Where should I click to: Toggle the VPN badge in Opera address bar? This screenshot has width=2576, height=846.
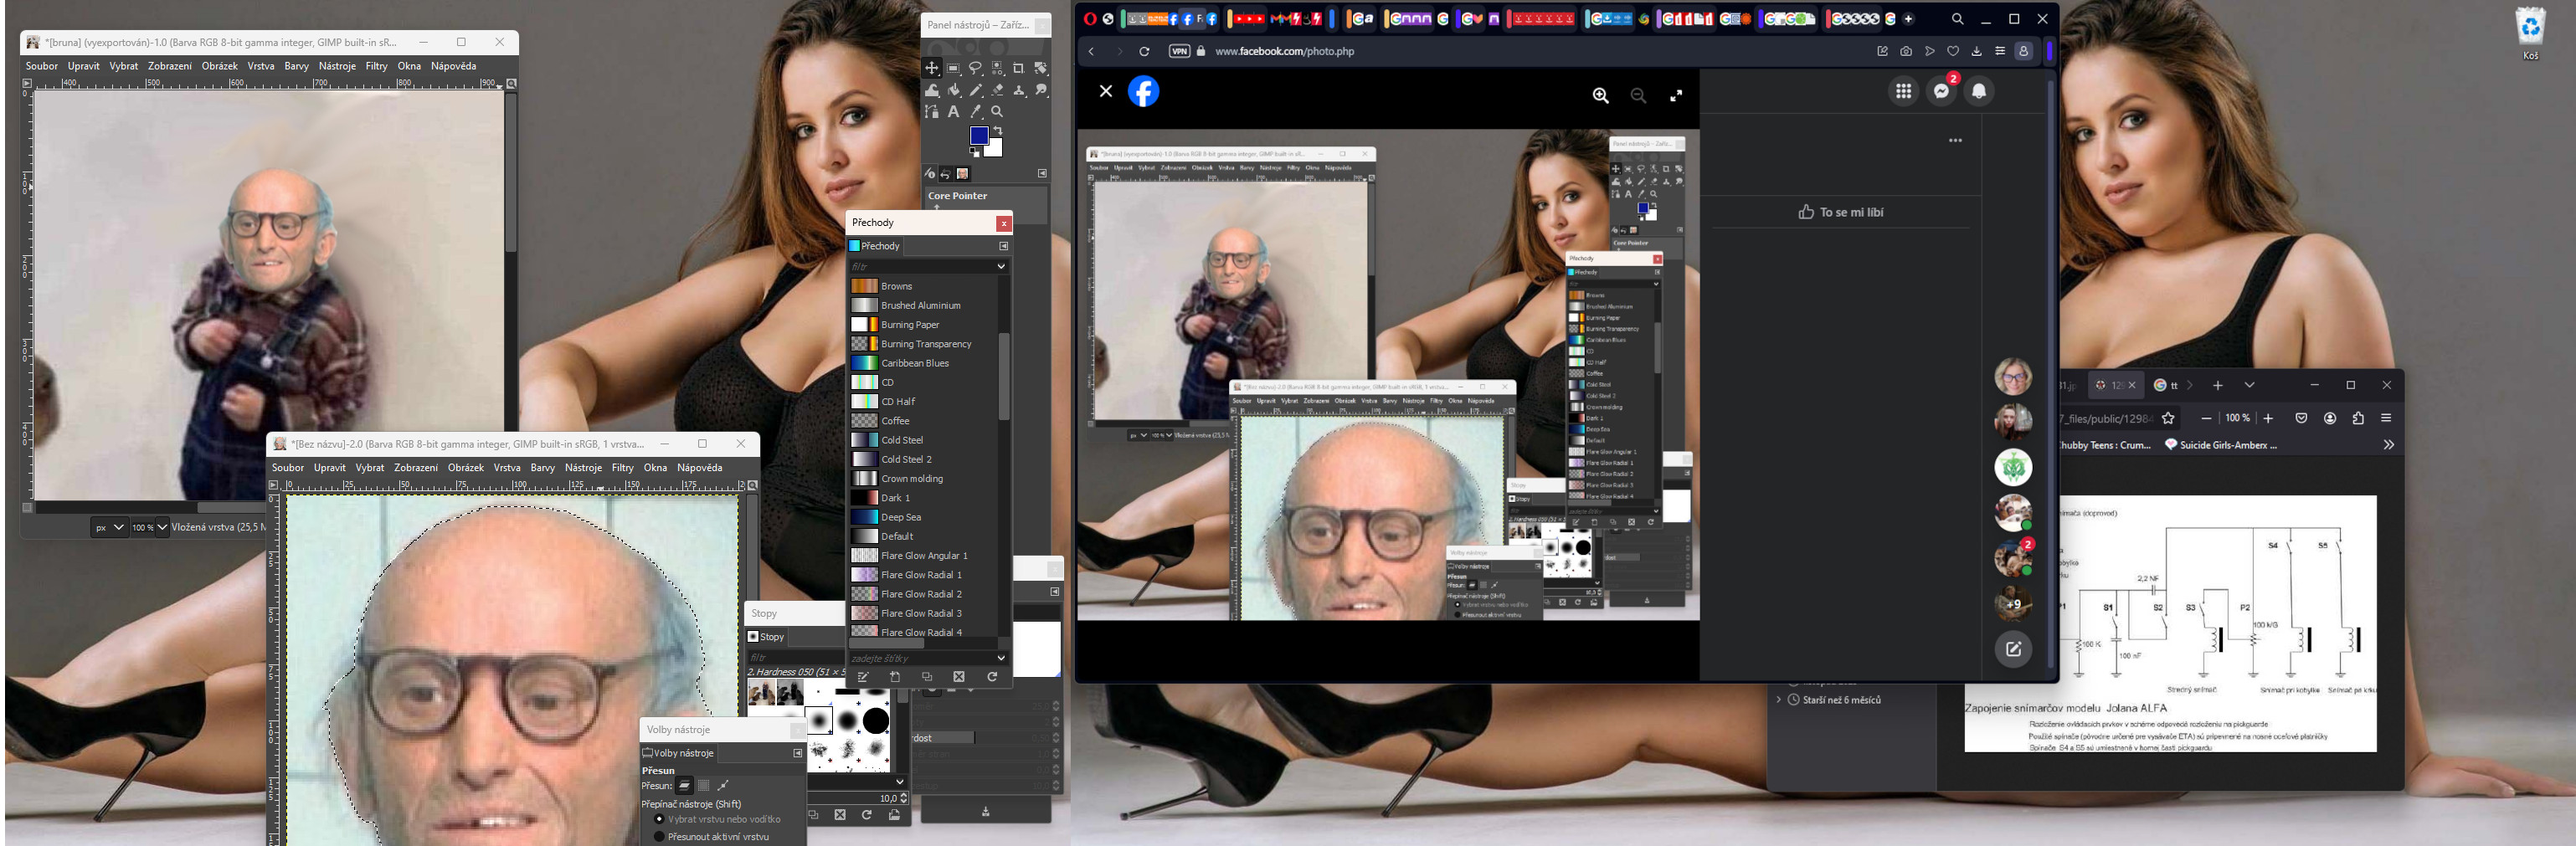pyautogui.click(x=1180, y=51)
